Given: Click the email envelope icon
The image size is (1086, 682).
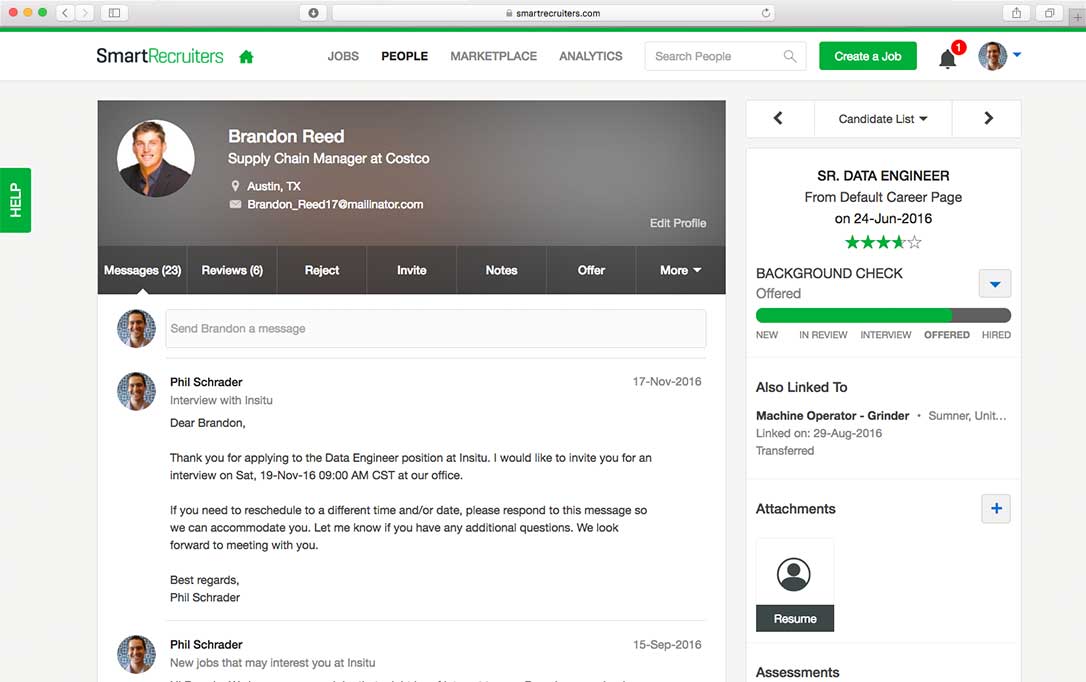Looking at the screenshot, I should (235, 204).
